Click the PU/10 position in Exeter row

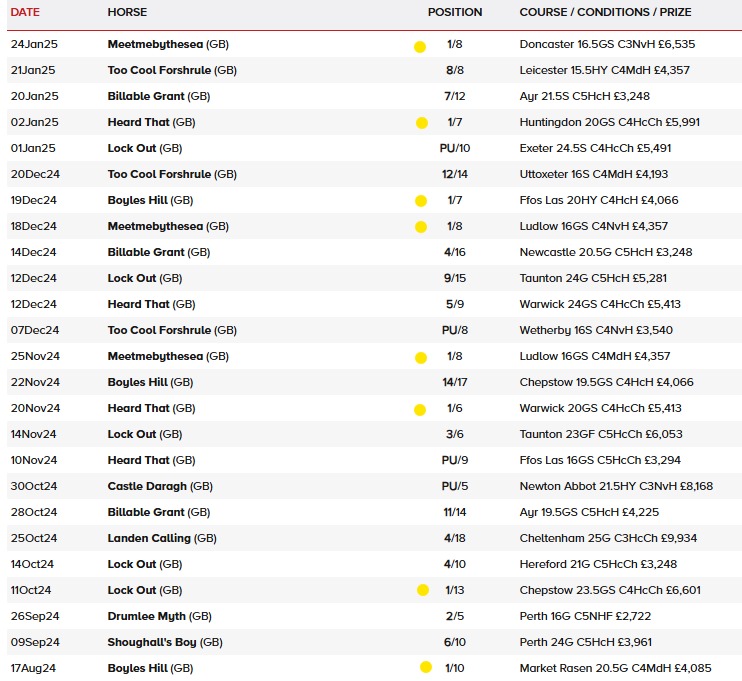click(455, 149)
